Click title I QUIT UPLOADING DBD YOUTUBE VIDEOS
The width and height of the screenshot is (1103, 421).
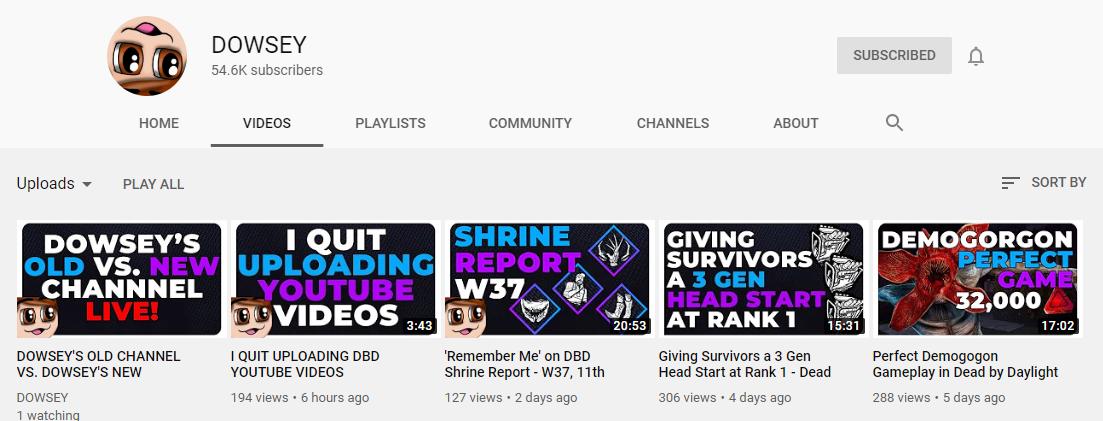[305, 364]
